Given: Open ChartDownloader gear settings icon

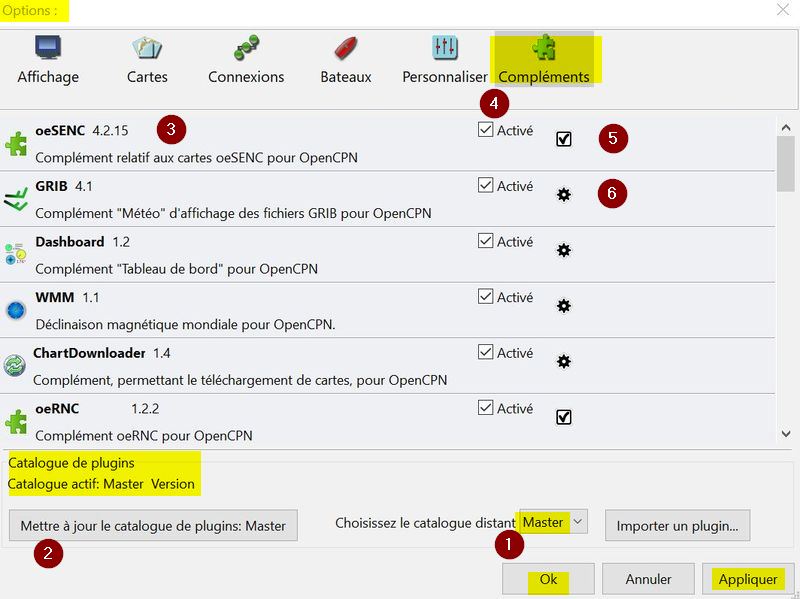Looking at the screenshot, I should click(x=563, y=361).
